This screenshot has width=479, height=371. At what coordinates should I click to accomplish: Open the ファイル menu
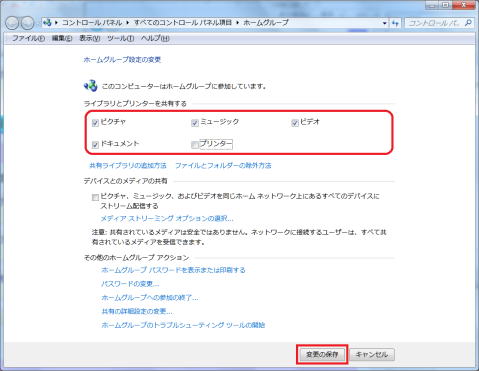(x=28, y=38)
